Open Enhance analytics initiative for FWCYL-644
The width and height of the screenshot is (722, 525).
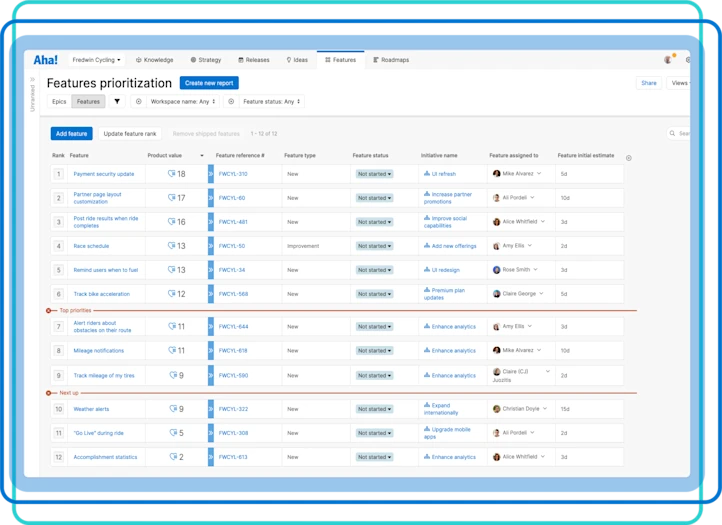454,327
